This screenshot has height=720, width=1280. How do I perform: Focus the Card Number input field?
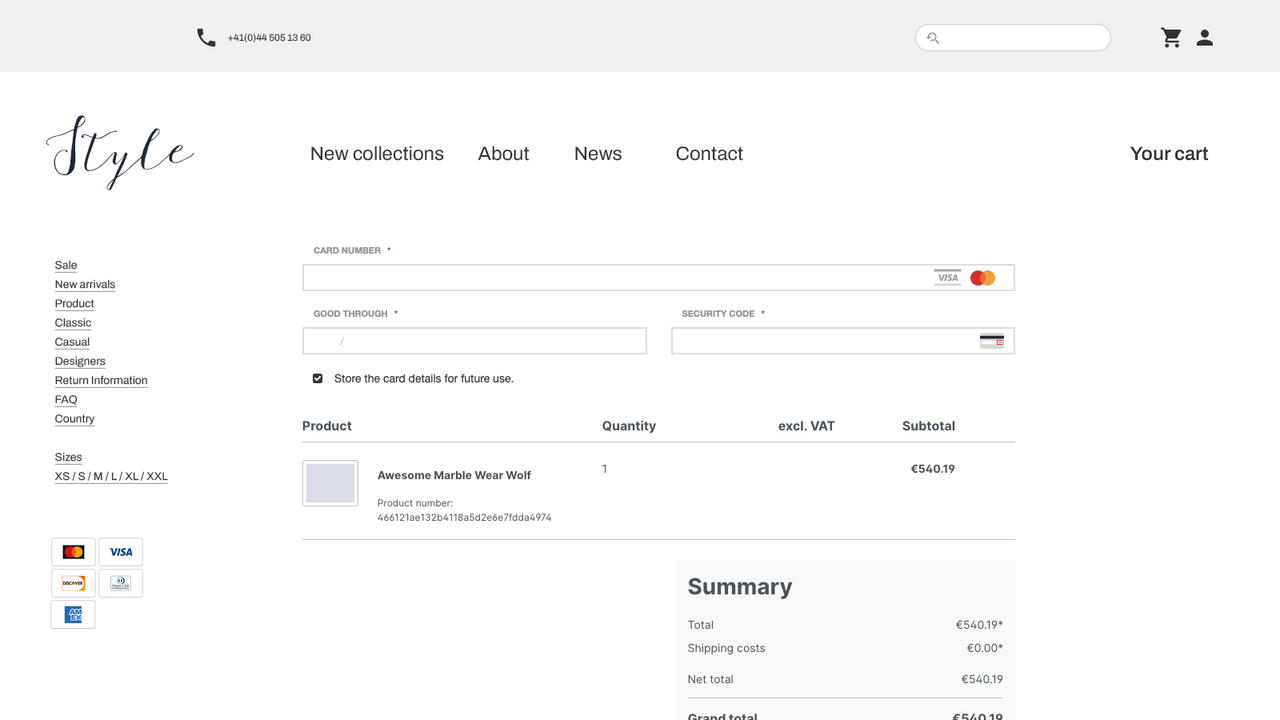click(x=658, y=278)
